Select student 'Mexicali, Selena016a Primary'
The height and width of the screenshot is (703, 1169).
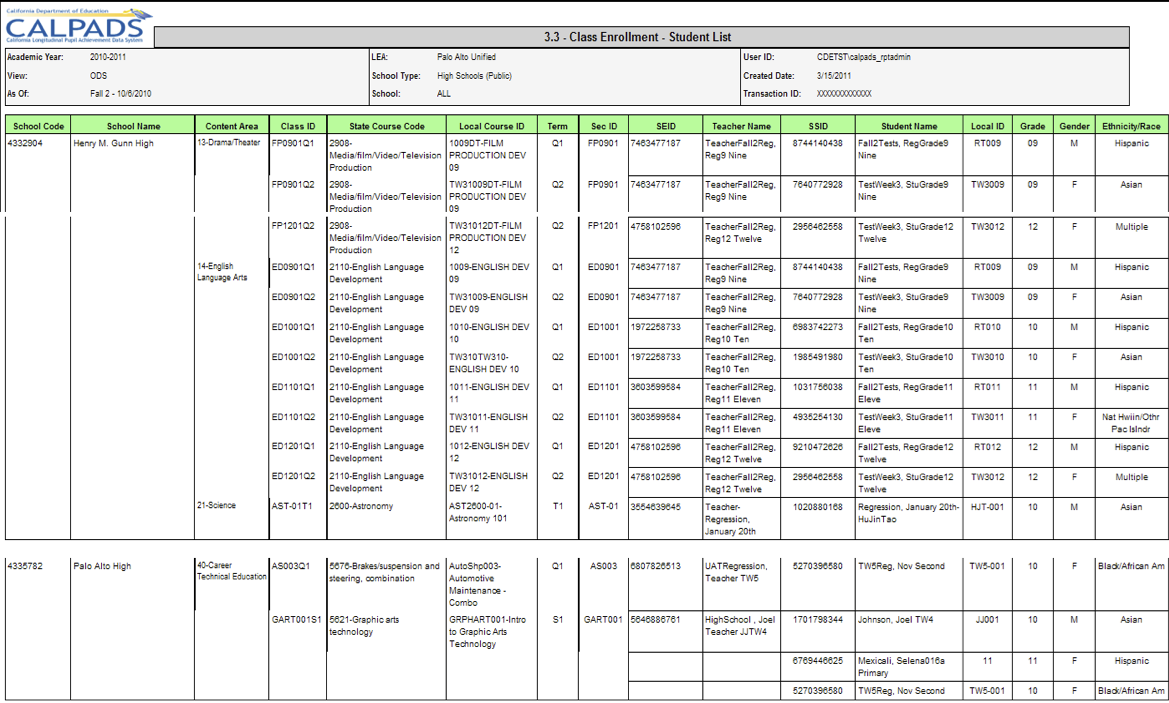pos(901,666)
